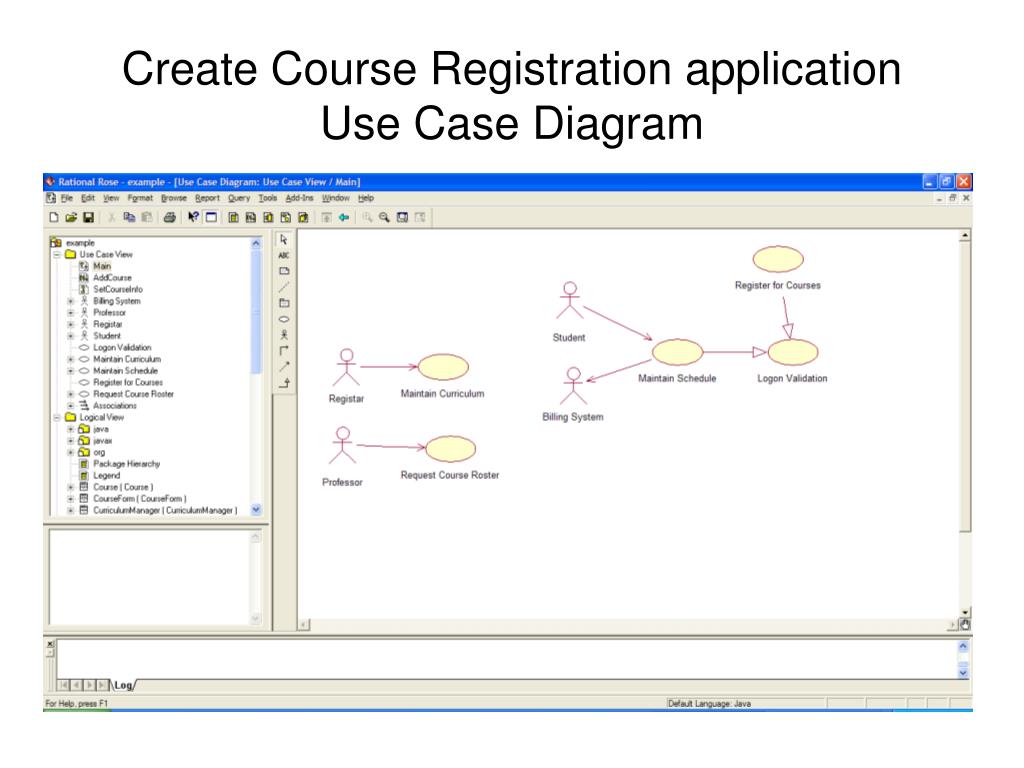Image resolution: width=1024 pixels, height=768 pixels.
Task: Select the ABC Text Box tool
Action: (x=284, y=255)
